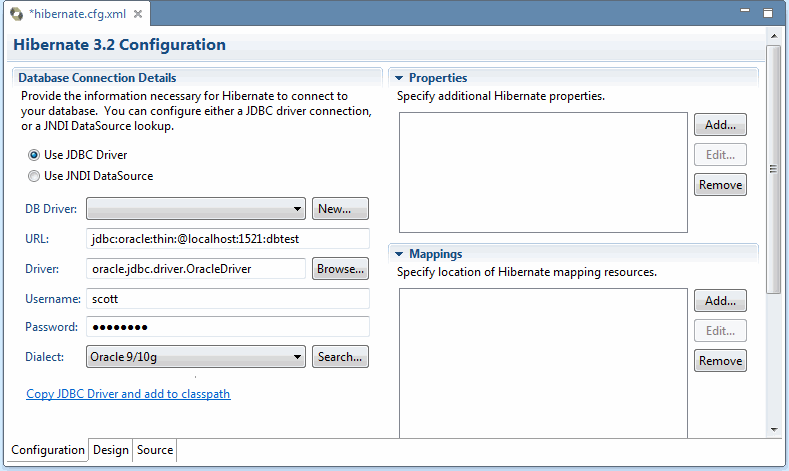
Task: Click Remove in Mappings section
Action: [x=720, y=361]
